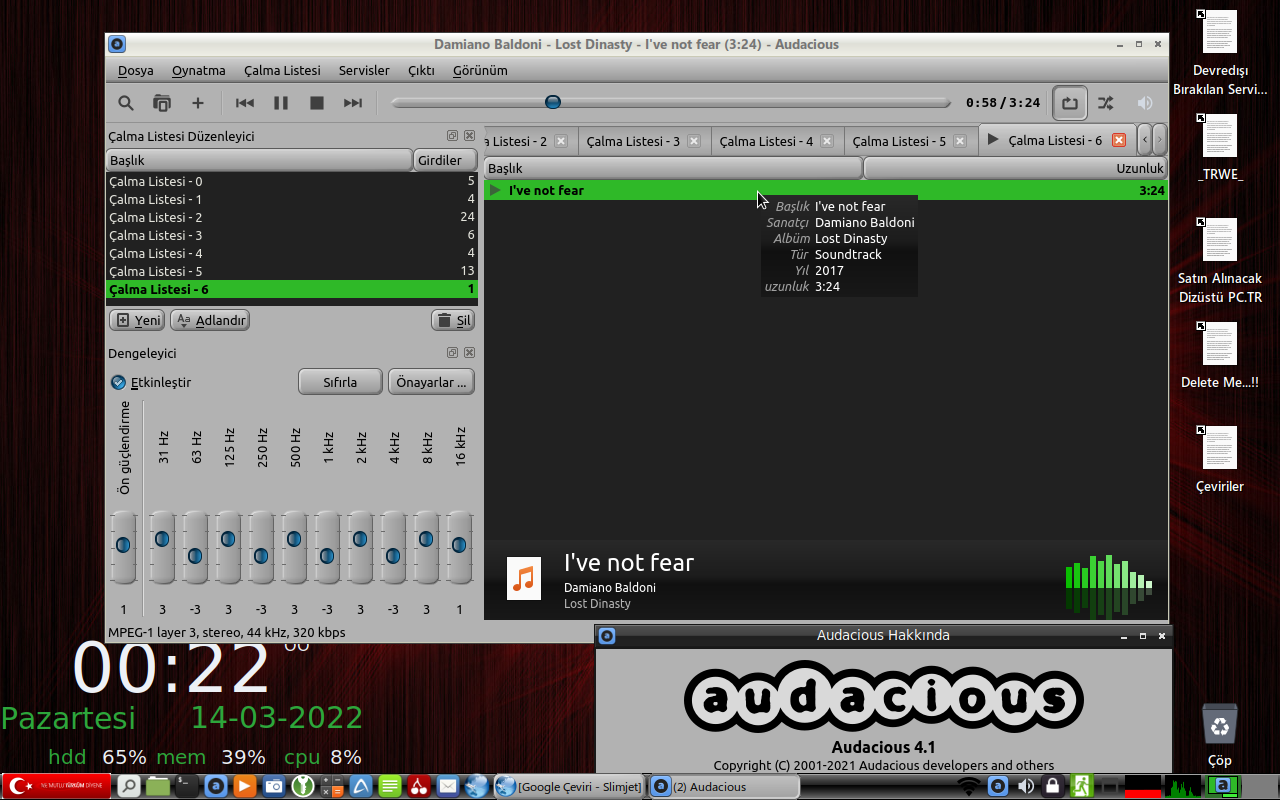Open the Önayarlar presets button
The image size is (1280, 800).
pos(431,382)
